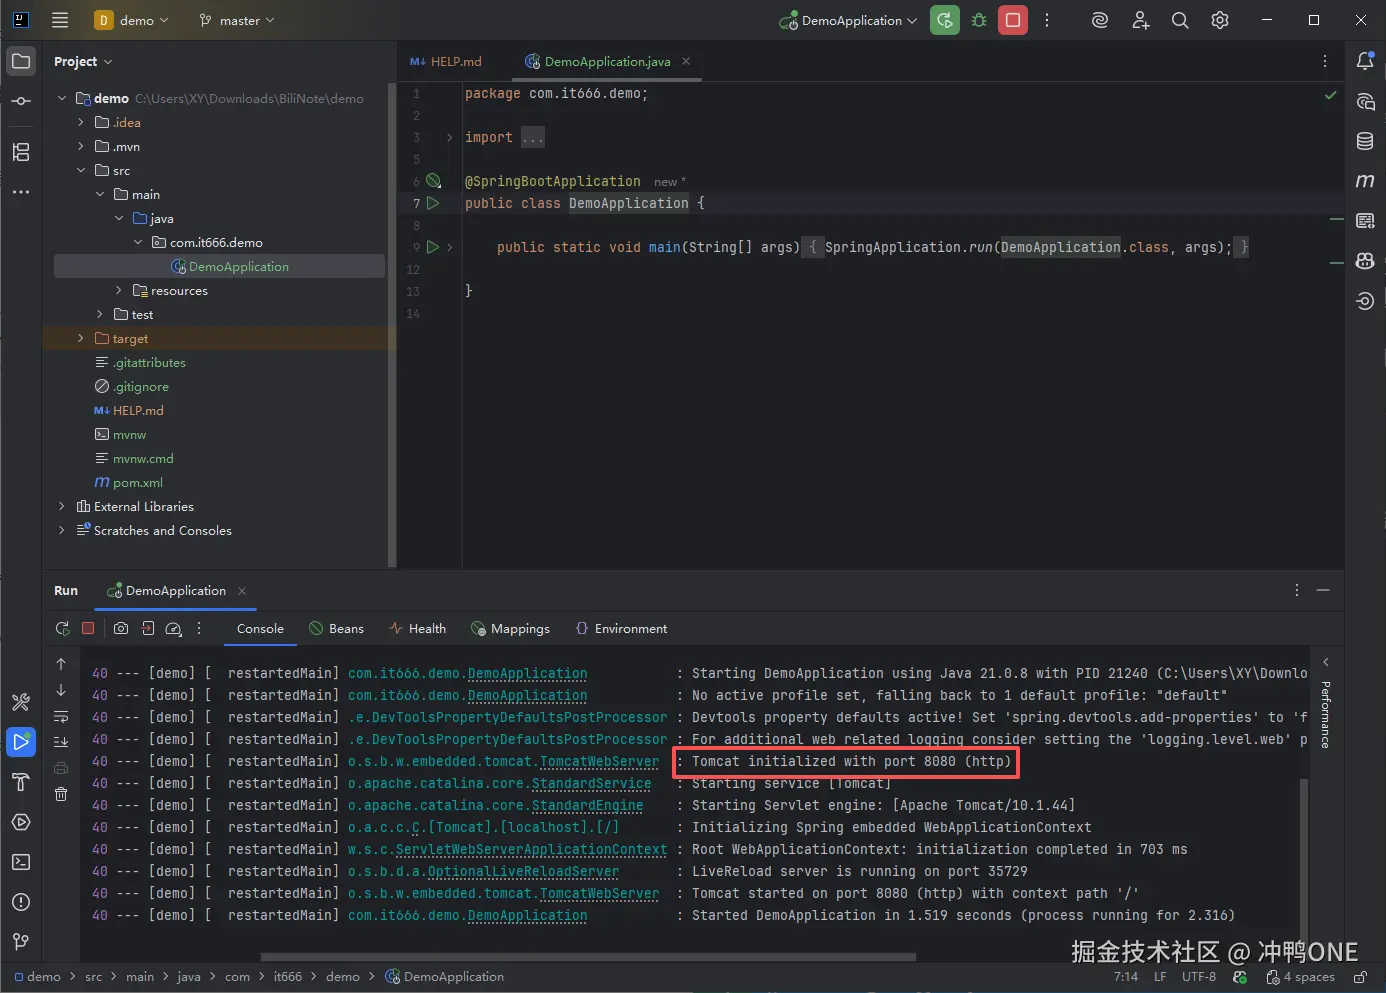Expand the .mvn folder
Screen dimensions: 1386x993
[81, 146]
